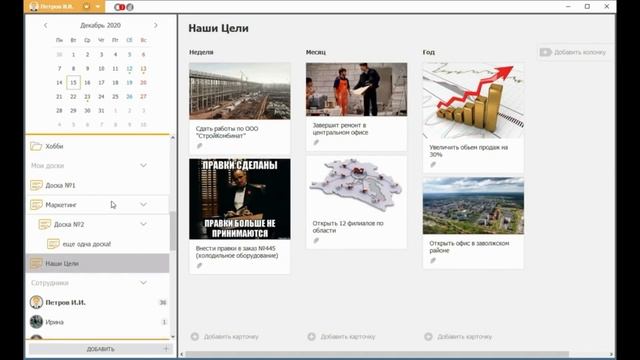Screen dimensions: 640x360
Task: Go to the next calendar month
Action: click(156, 25)
